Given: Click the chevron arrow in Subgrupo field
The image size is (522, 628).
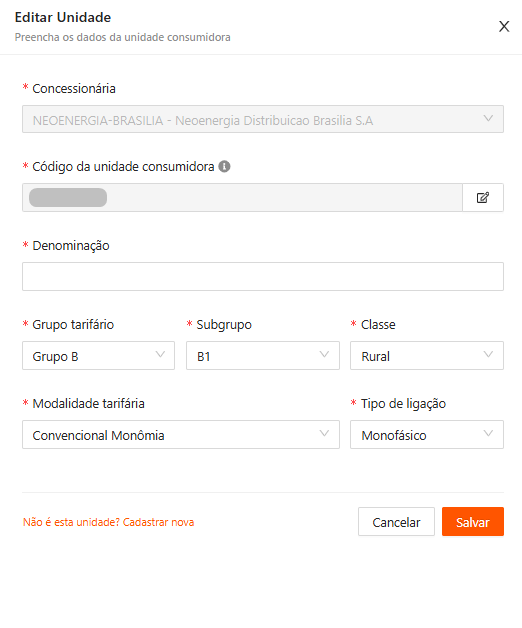Looking at the screenshot, I should pyautogui.click(x=324, y=354).
